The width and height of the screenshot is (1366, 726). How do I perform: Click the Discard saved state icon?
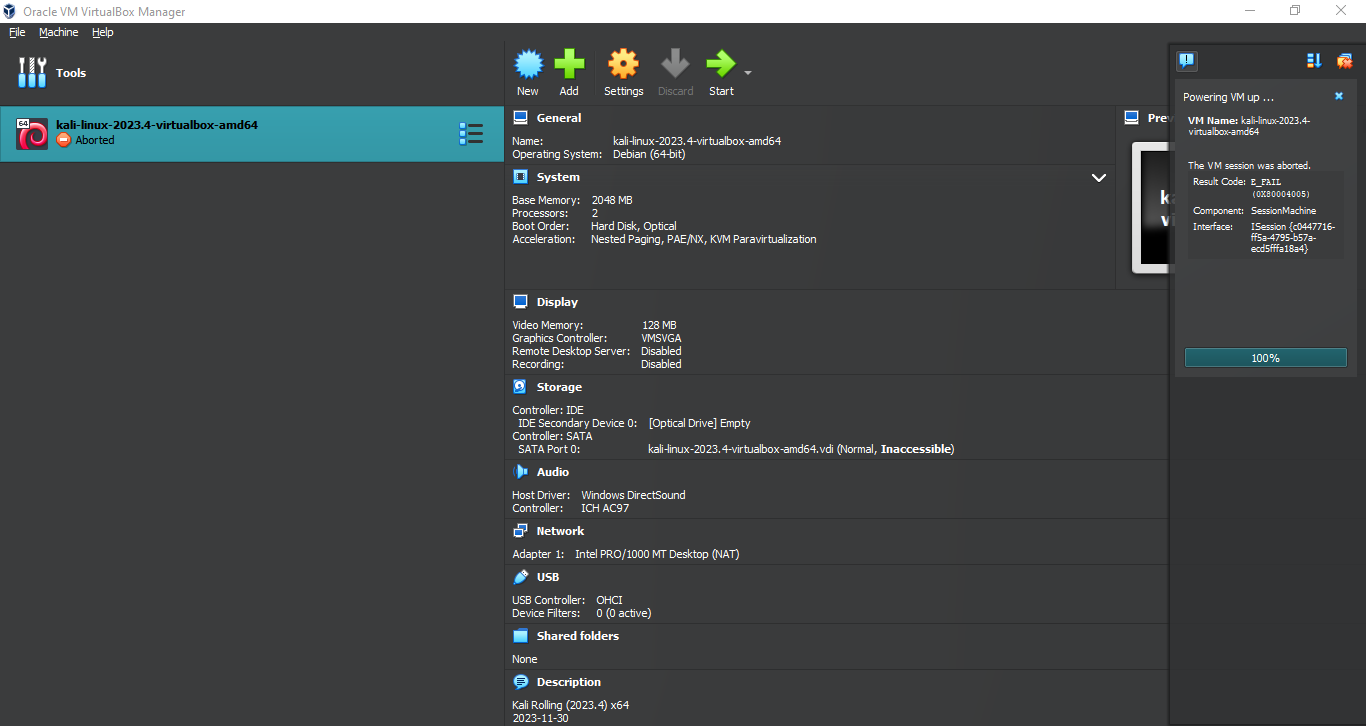pyautogui.click(x=675, y=65)
